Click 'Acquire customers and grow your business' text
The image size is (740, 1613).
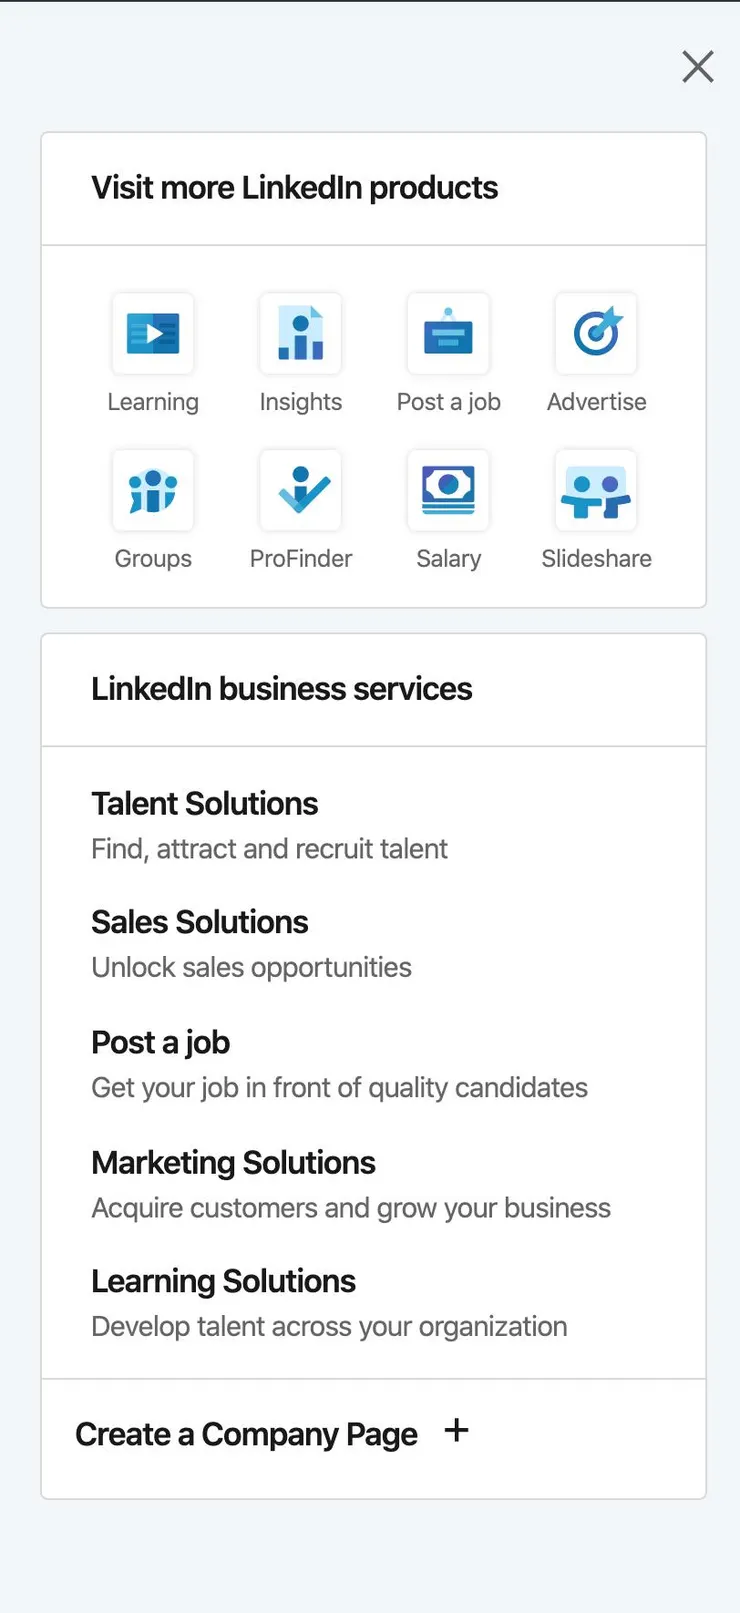tap(351, 1208)
